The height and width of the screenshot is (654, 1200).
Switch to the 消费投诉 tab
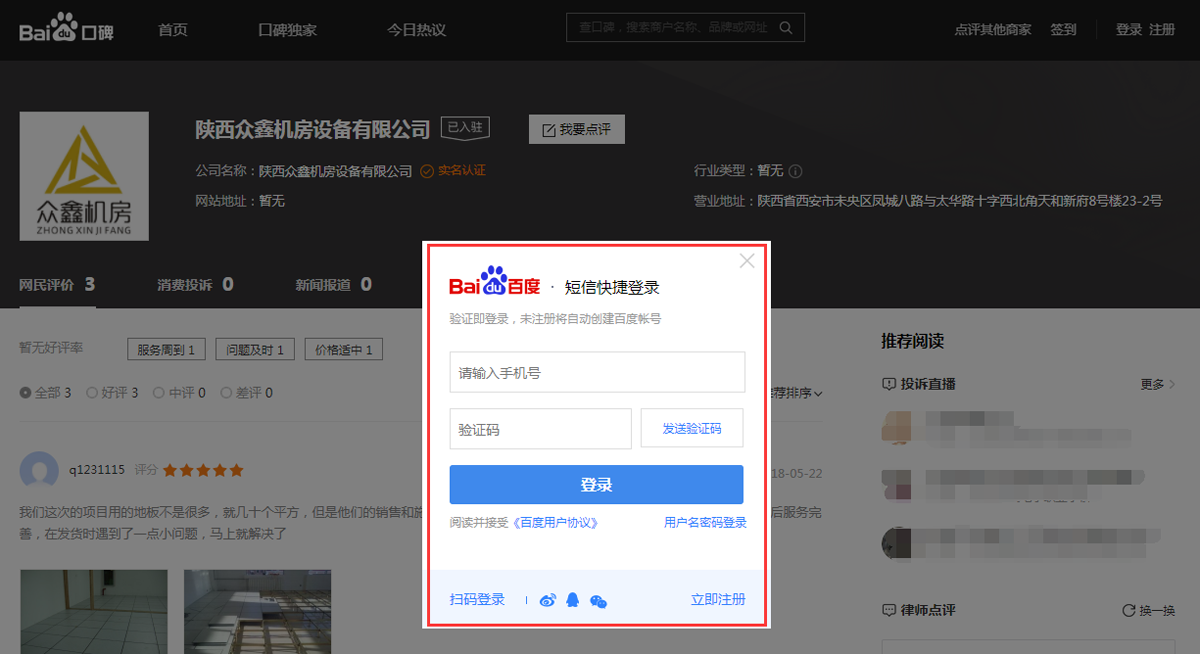click(194, 285)
